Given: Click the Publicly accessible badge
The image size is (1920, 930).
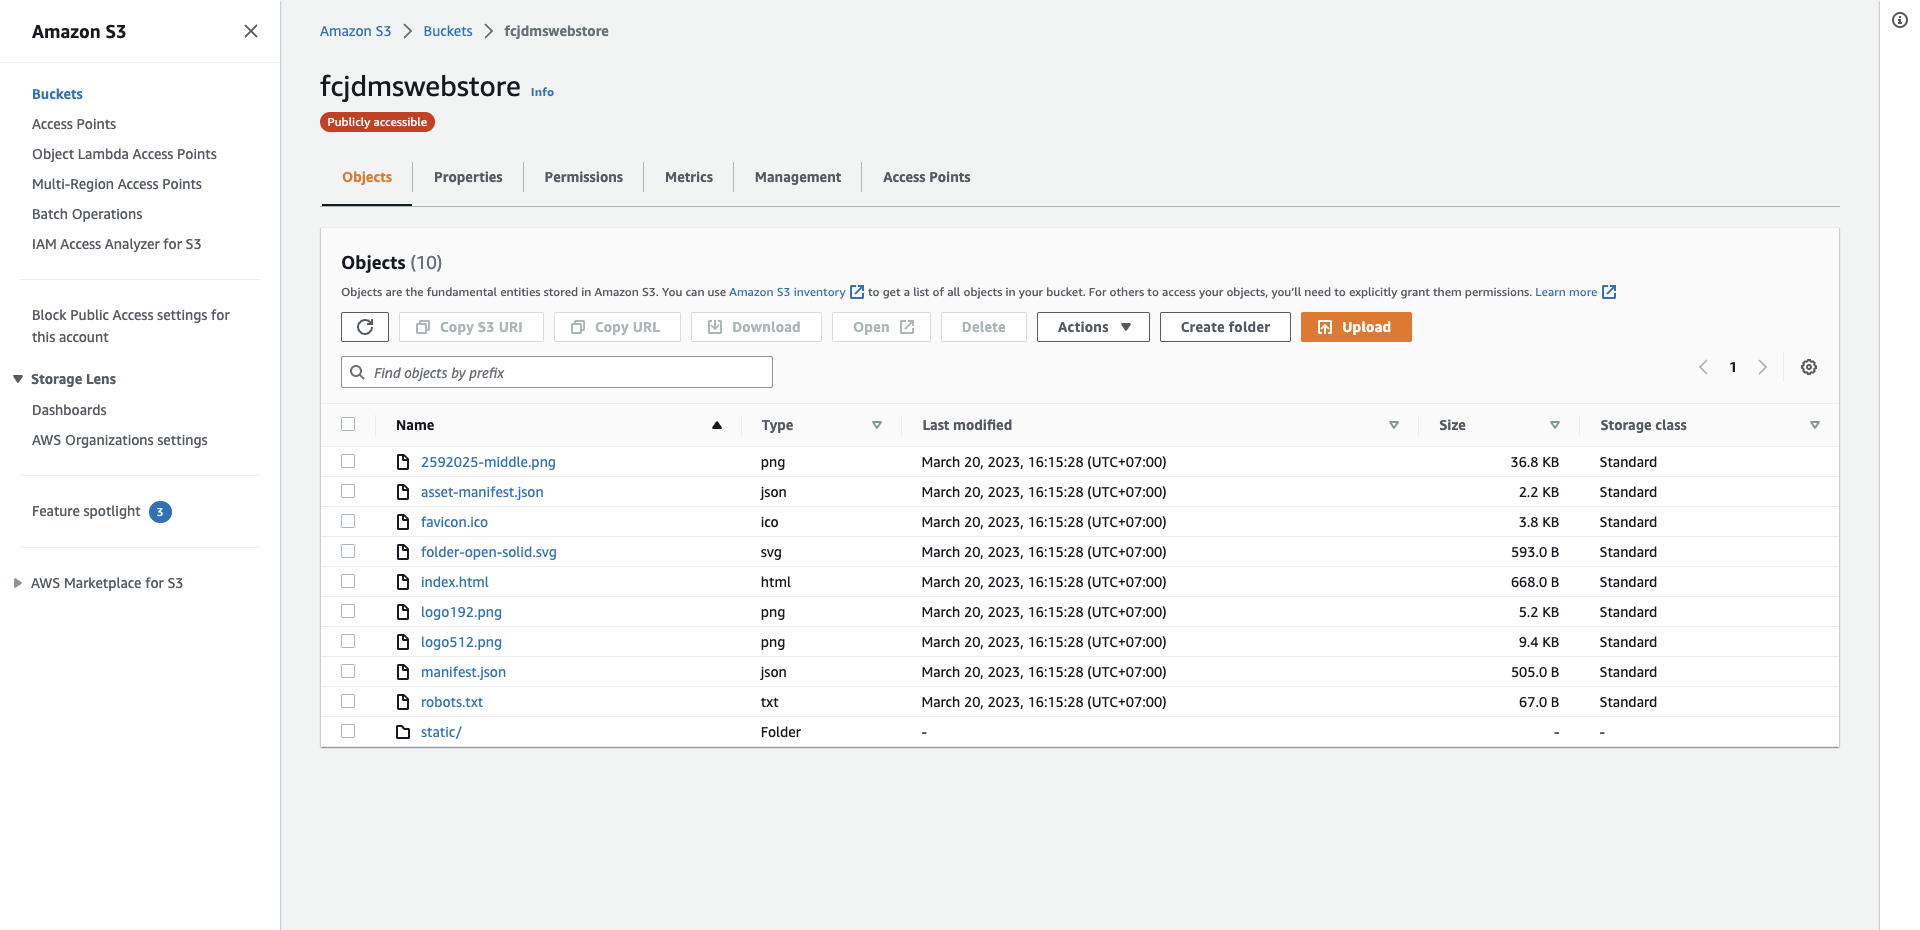Looking at the screenshot, I should coord(377,122).
